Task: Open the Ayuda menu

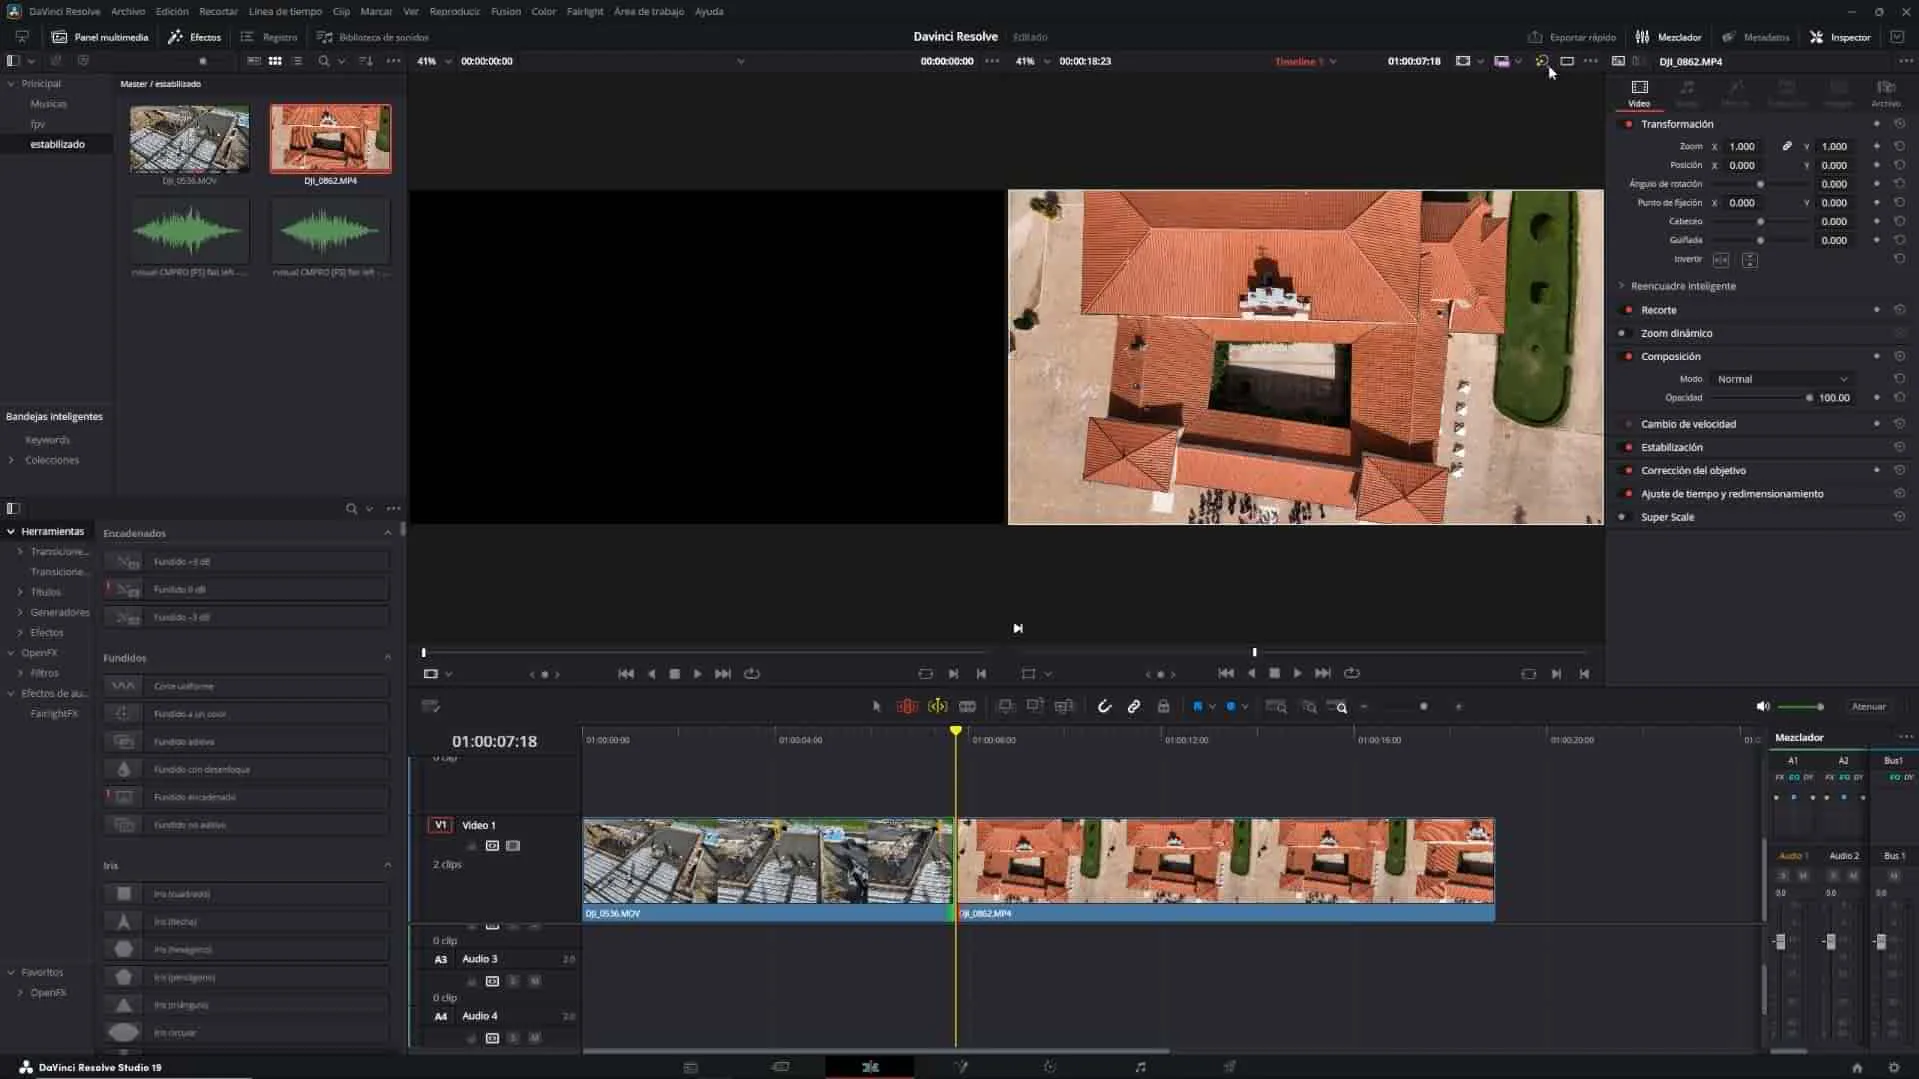Action: tap(709, 11)
